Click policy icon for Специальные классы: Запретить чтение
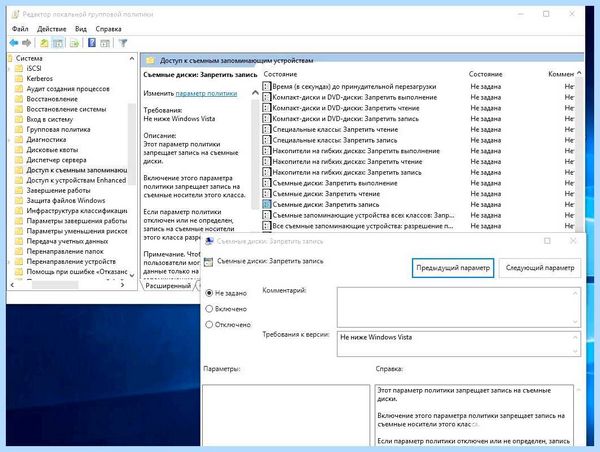 (x=267, y=129)
